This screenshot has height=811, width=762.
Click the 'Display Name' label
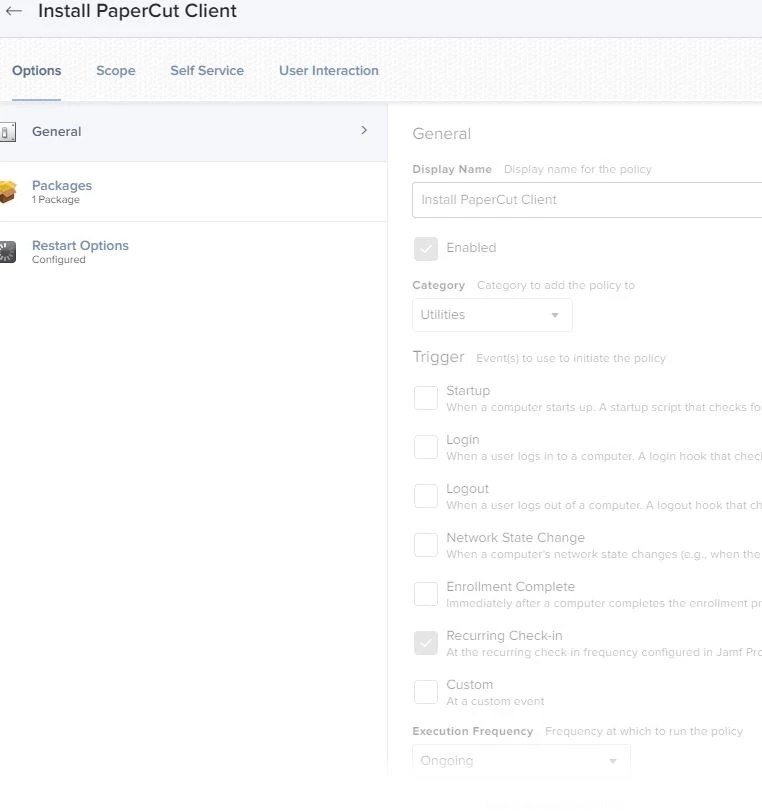click(x=452, y=169)
